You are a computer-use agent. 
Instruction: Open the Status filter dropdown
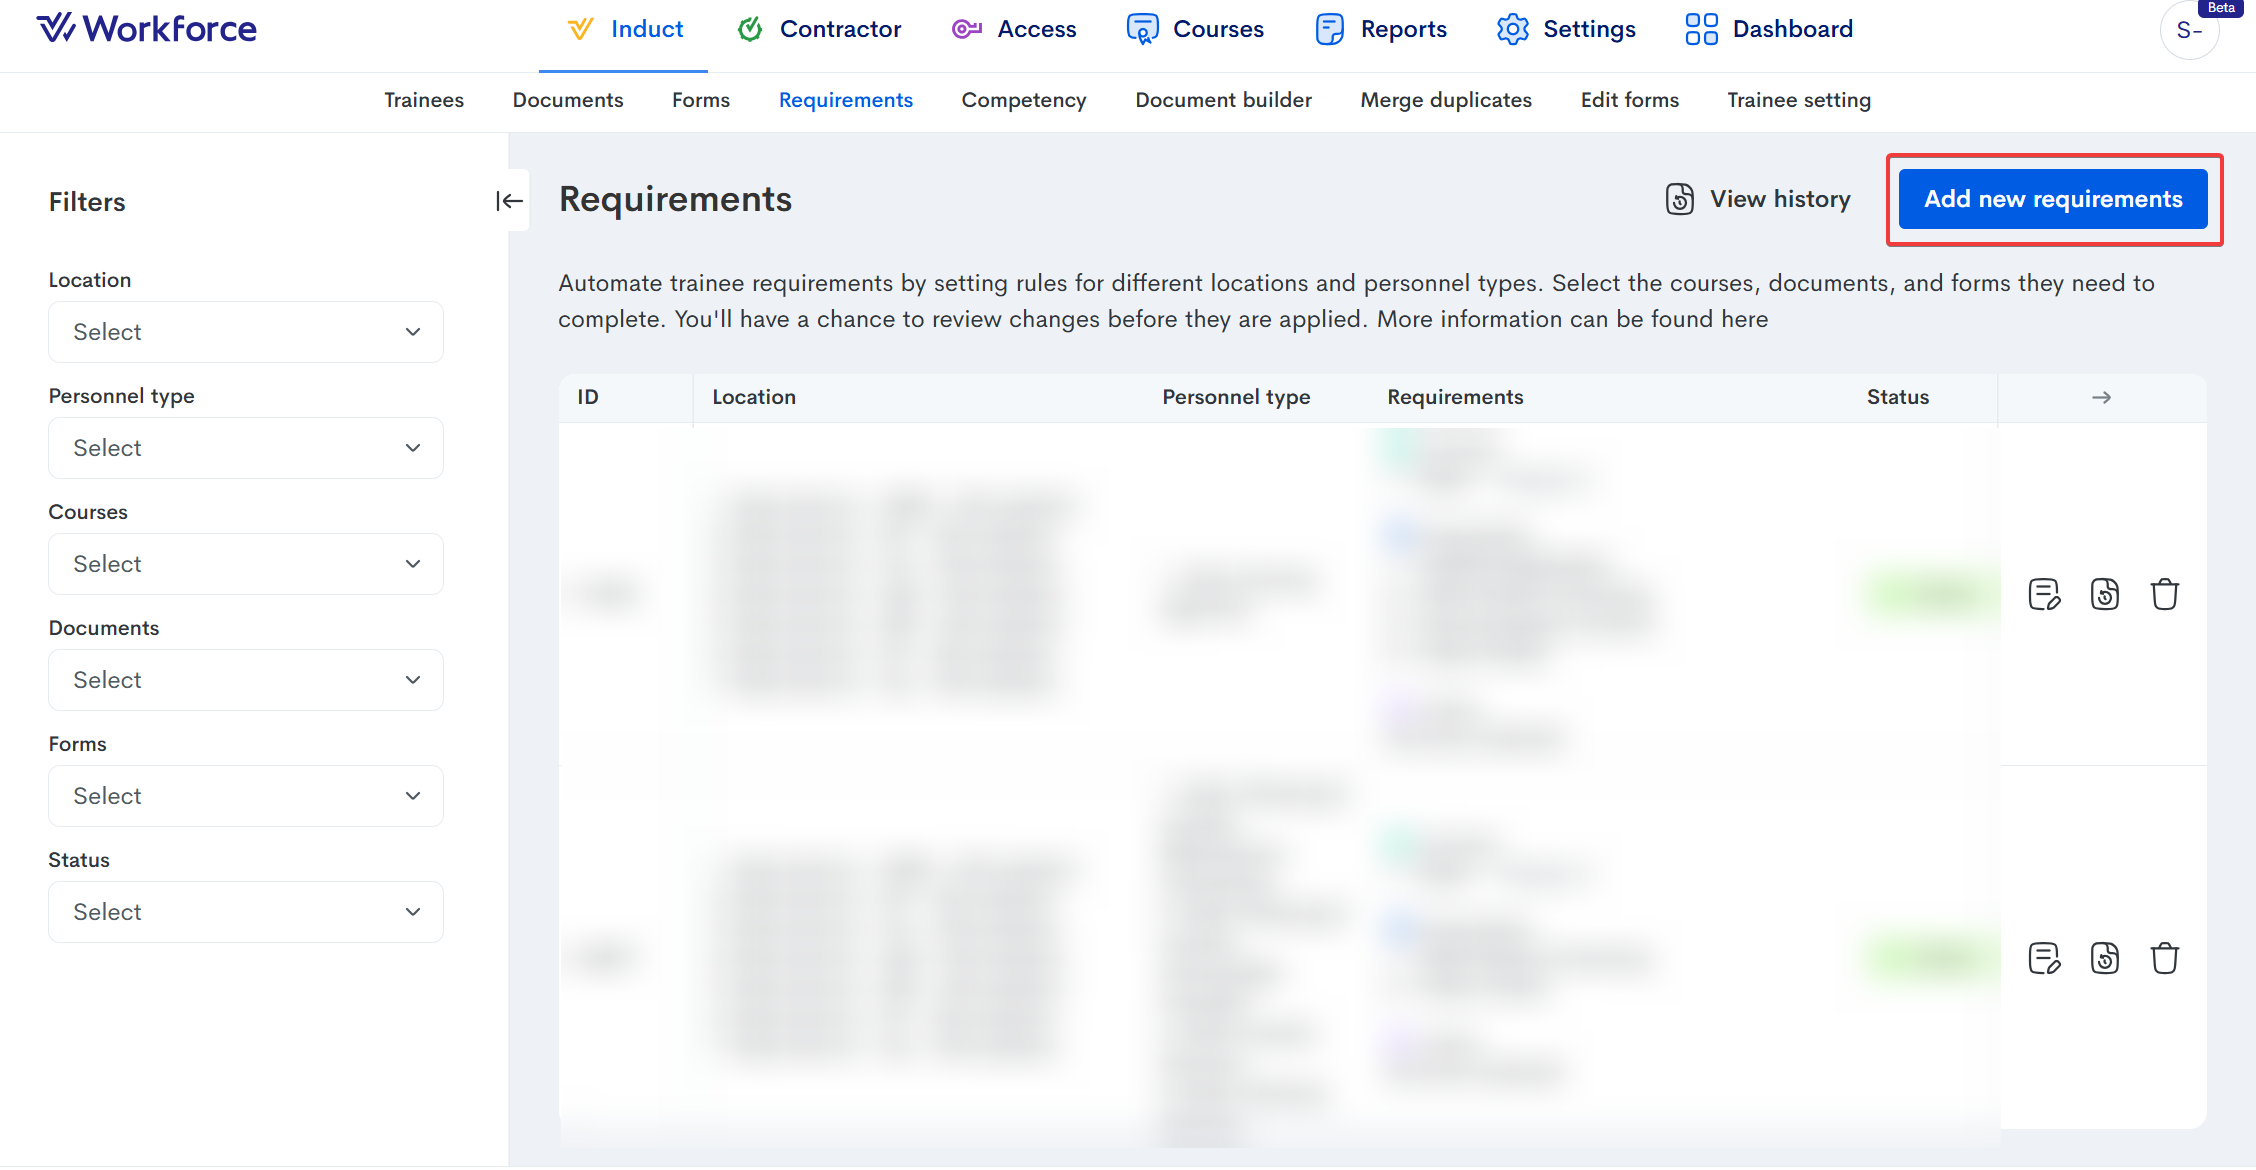[x=245, y=912]
